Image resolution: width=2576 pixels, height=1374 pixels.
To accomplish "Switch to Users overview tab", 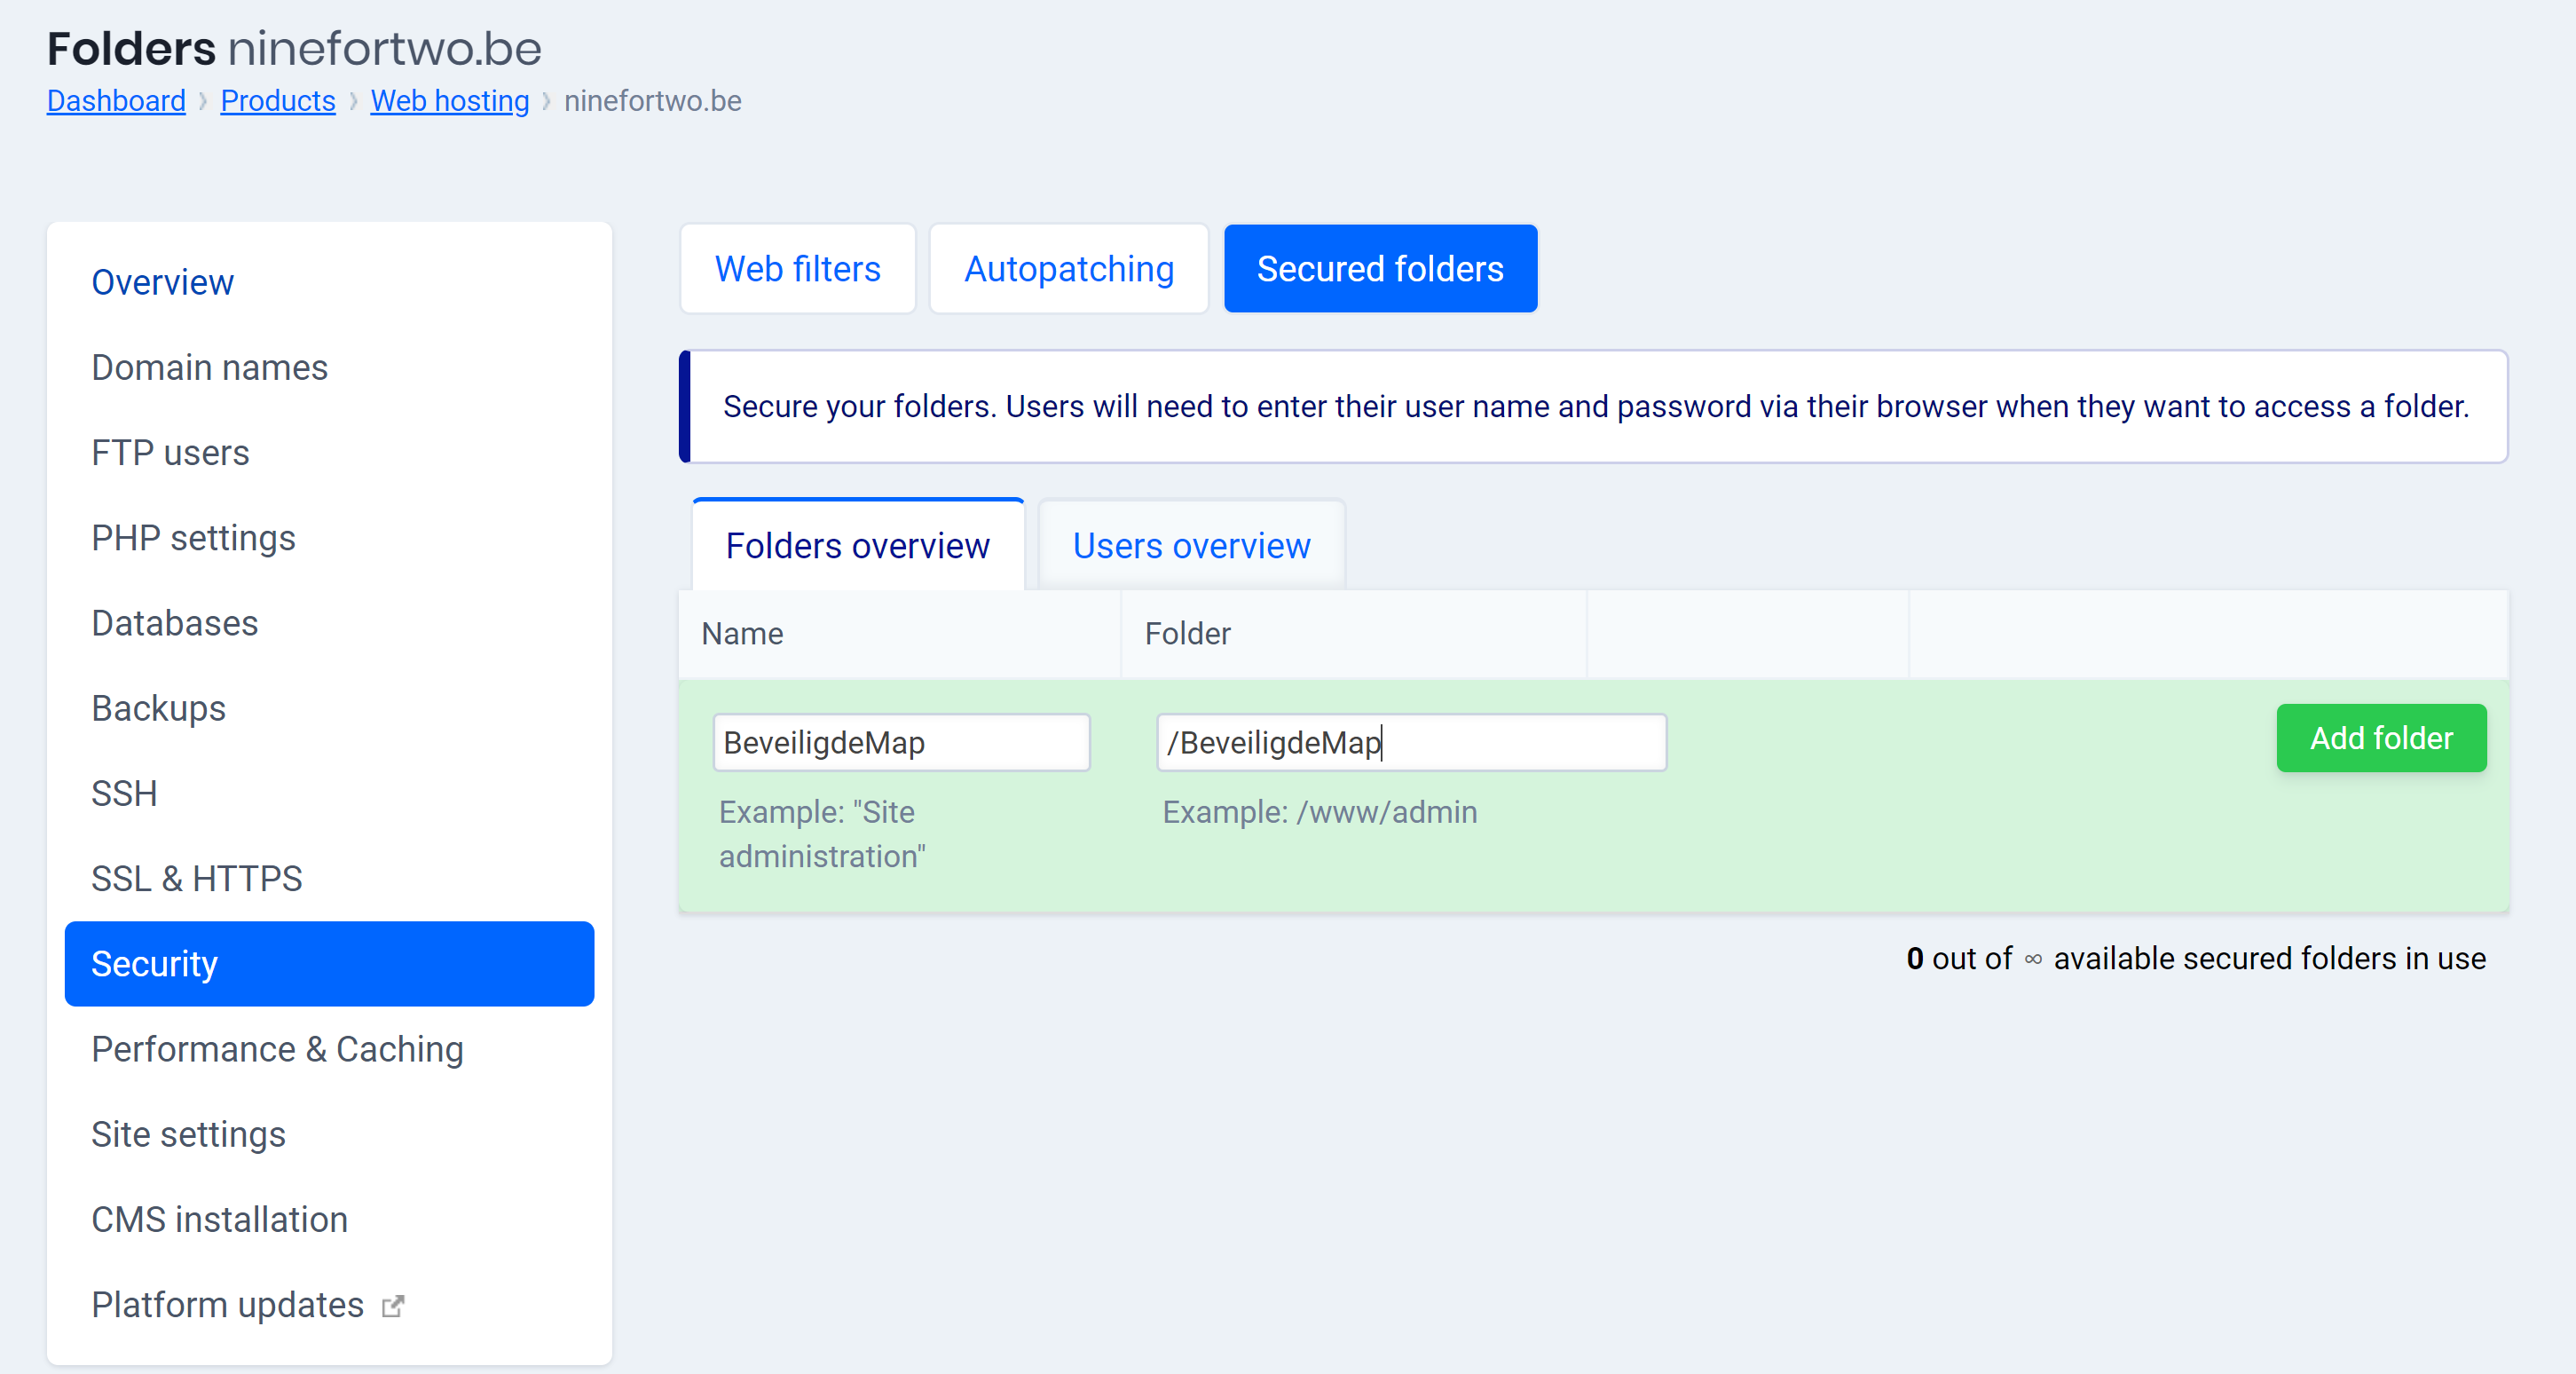I will [x=1190, y=546].
